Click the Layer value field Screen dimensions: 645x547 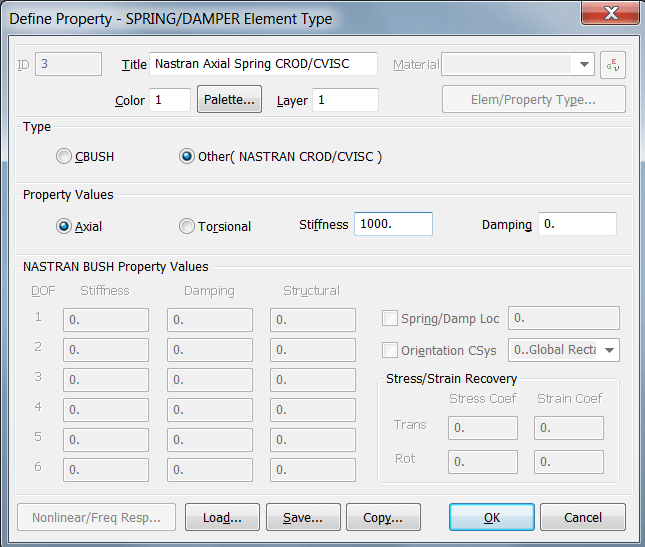[345, 100]
